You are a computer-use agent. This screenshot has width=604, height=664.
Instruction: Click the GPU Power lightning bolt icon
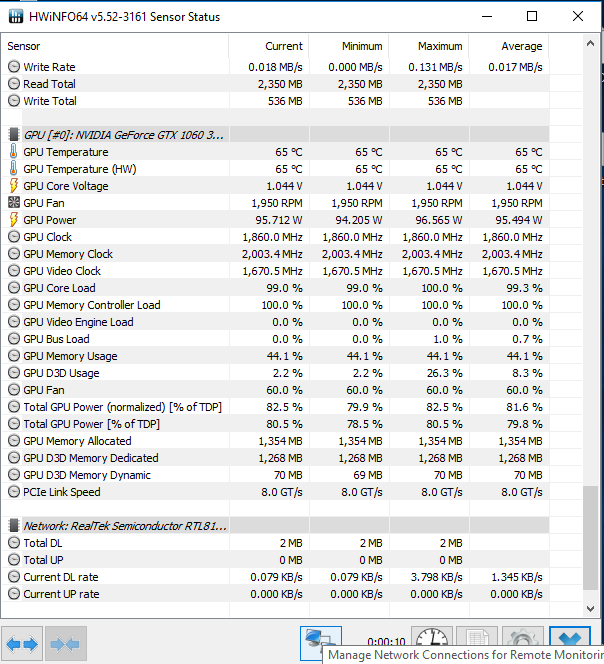coord(14,220)
